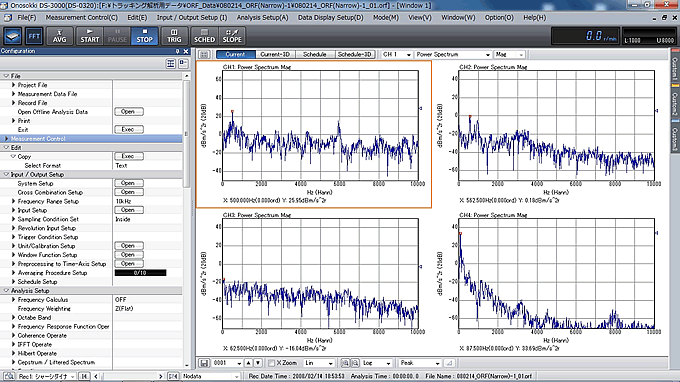Switch Configuration panel to list view icon
The image size is (680, 382).
(x=183, y=64)
